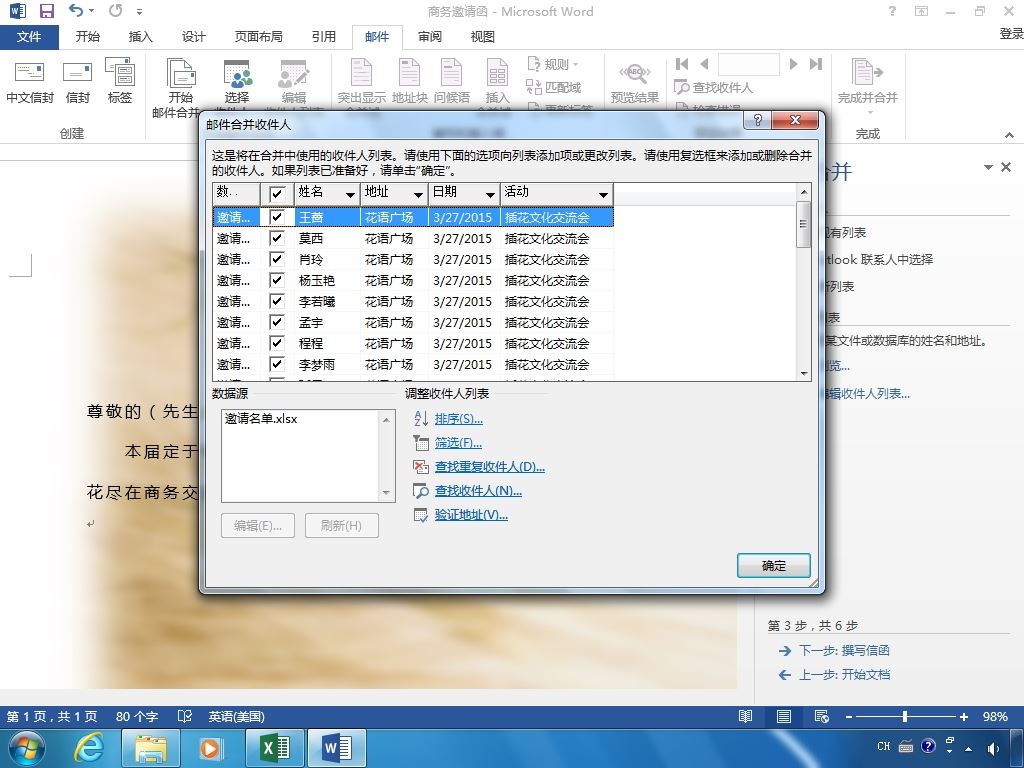Select 邀请名单.xlsx in data source list
The height and width of the screenshot is (768, 1024).
tap(261, 419)
